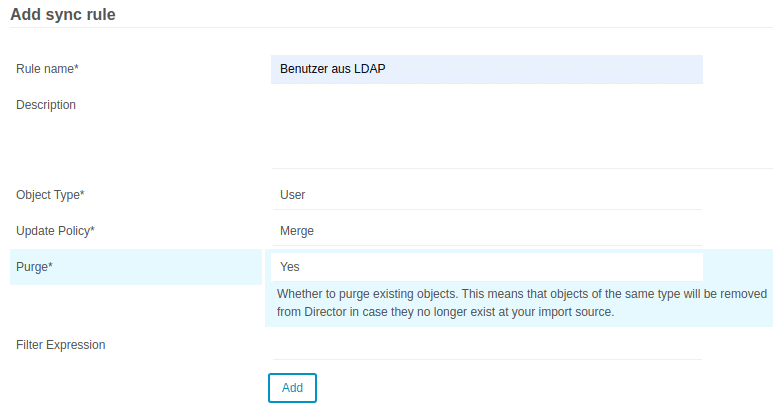Screen dimensions: 773x407
Task: Click the 'User' value in Object Type
Action: click(x=293, y=195)
